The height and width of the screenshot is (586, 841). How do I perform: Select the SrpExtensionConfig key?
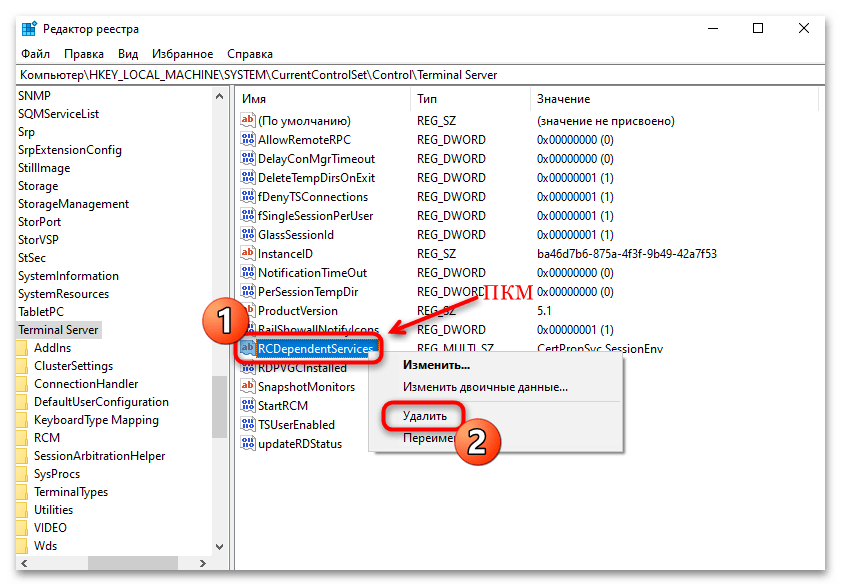(70, 150)
